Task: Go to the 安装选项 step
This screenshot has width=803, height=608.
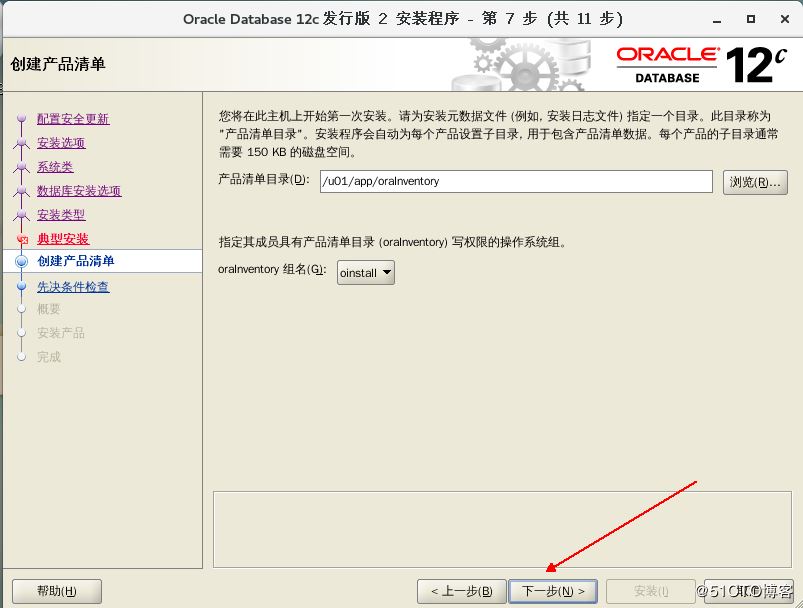Action: coord(61,143)
